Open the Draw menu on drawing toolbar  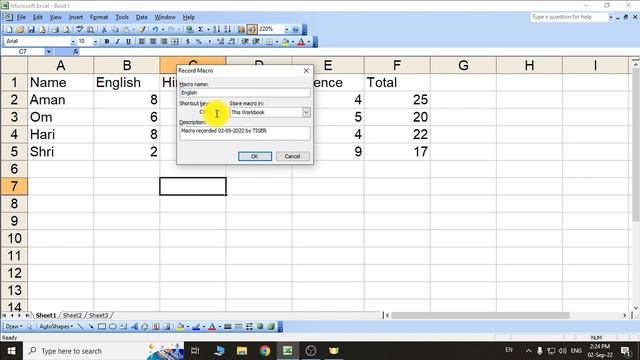pos(14,327)
